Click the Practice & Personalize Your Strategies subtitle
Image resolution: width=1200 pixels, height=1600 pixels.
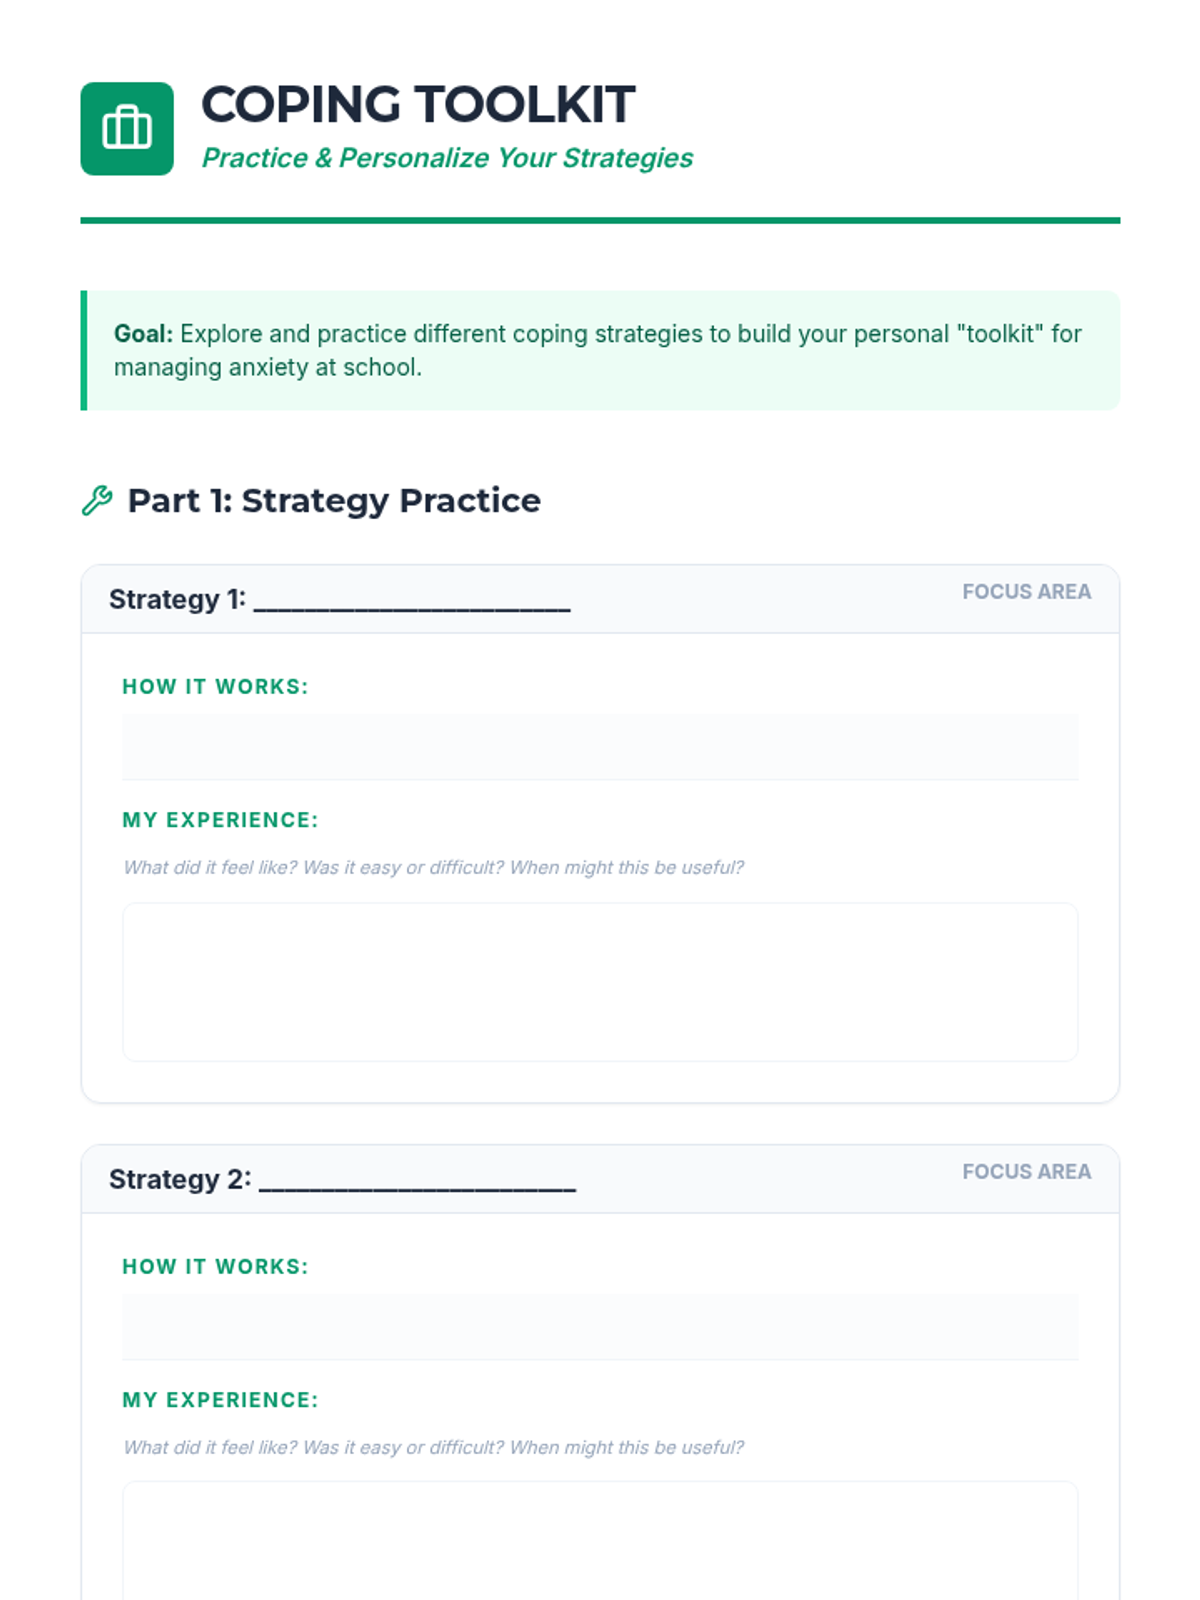(x=447, y=158)
